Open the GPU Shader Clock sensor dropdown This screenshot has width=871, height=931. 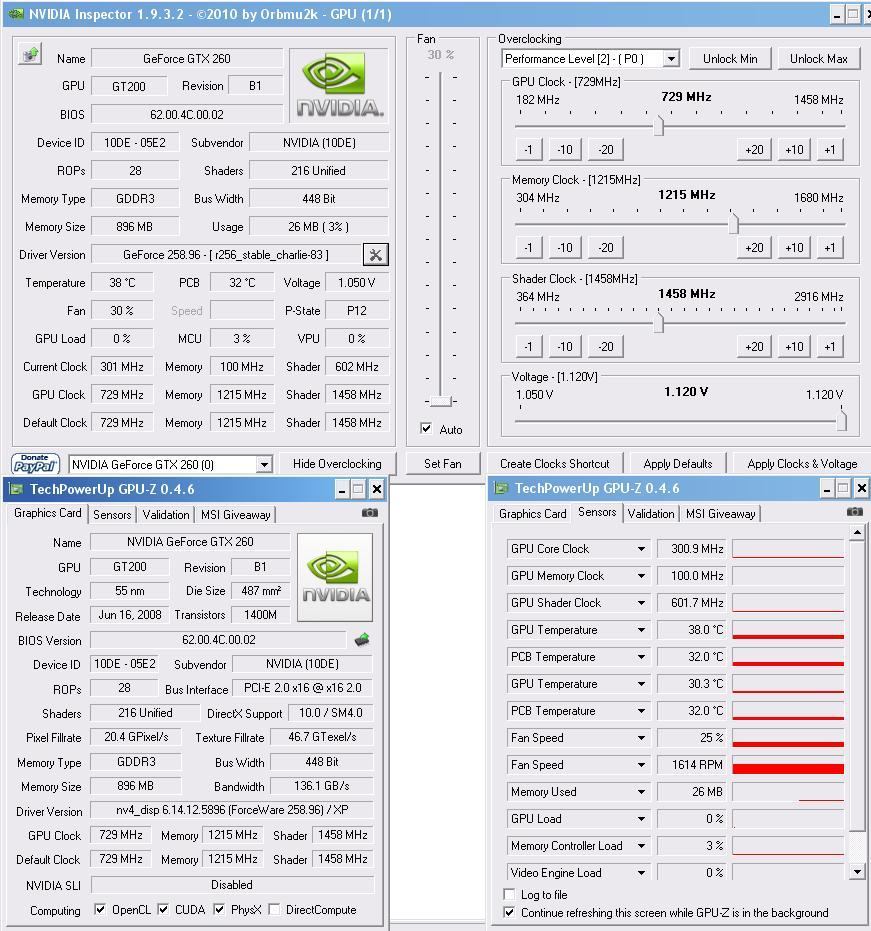point(641,603)
